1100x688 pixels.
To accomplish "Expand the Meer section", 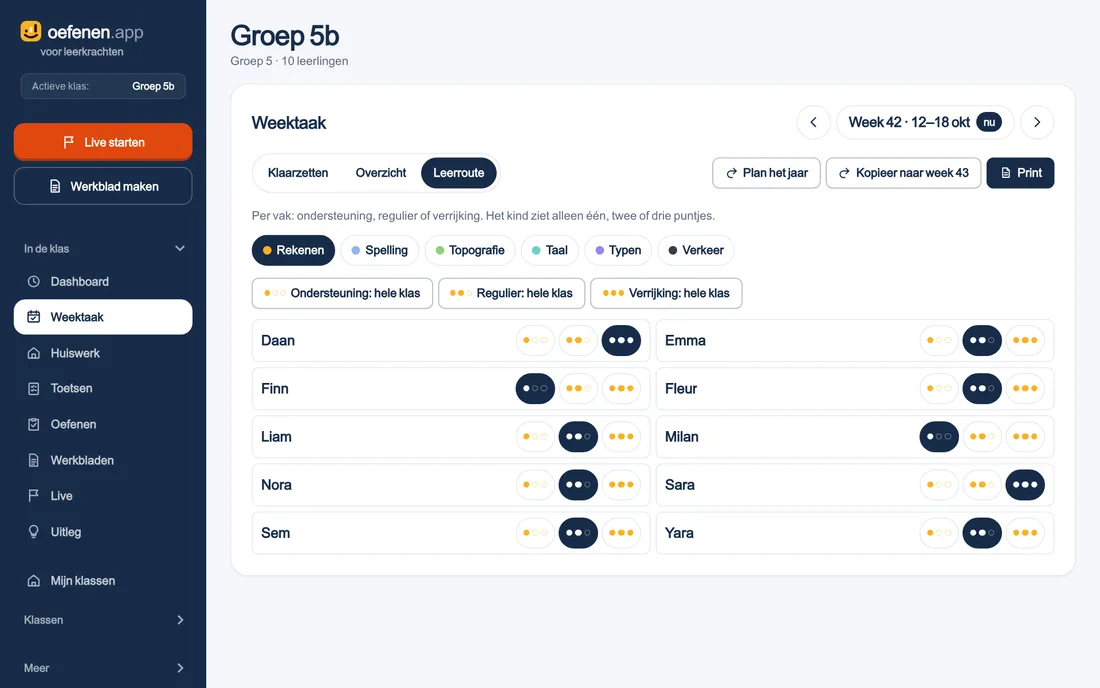I will [x=180, y=668].
